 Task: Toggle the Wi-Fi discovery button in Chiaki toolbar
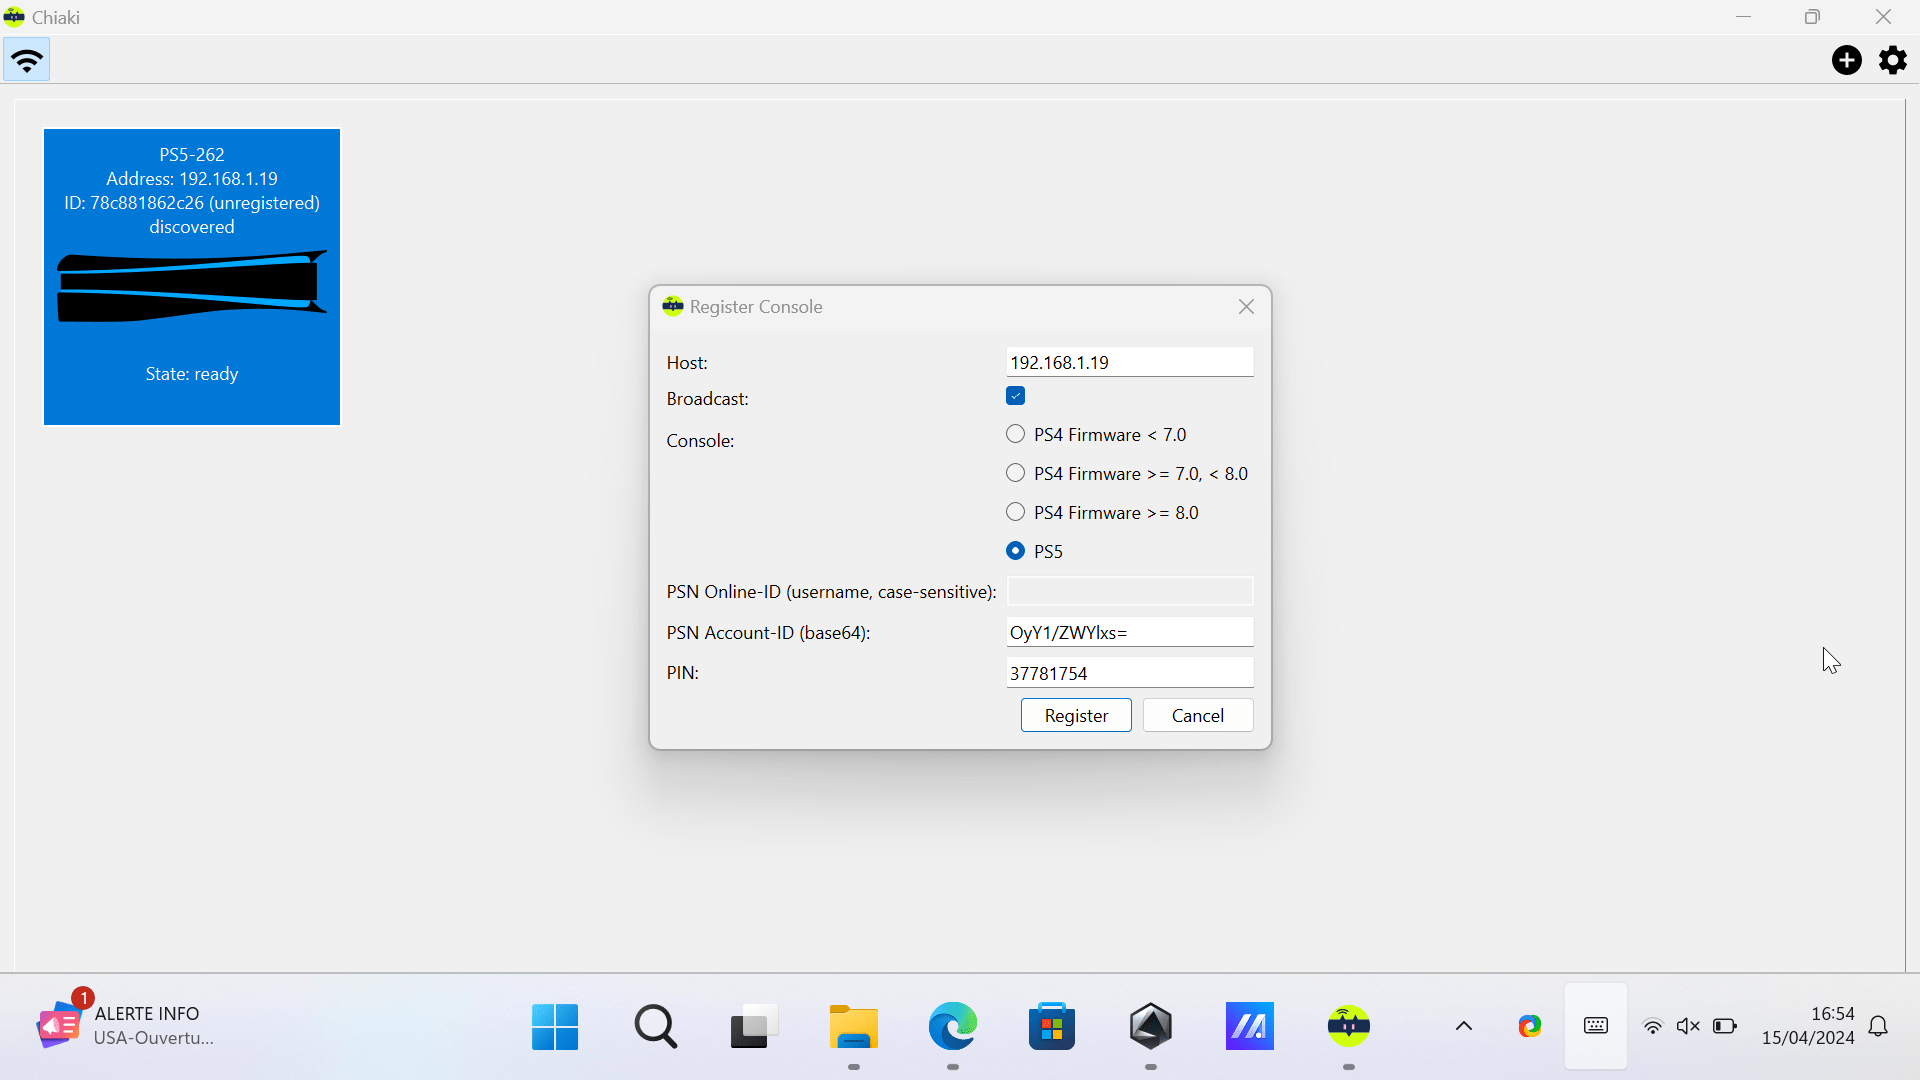27,60
